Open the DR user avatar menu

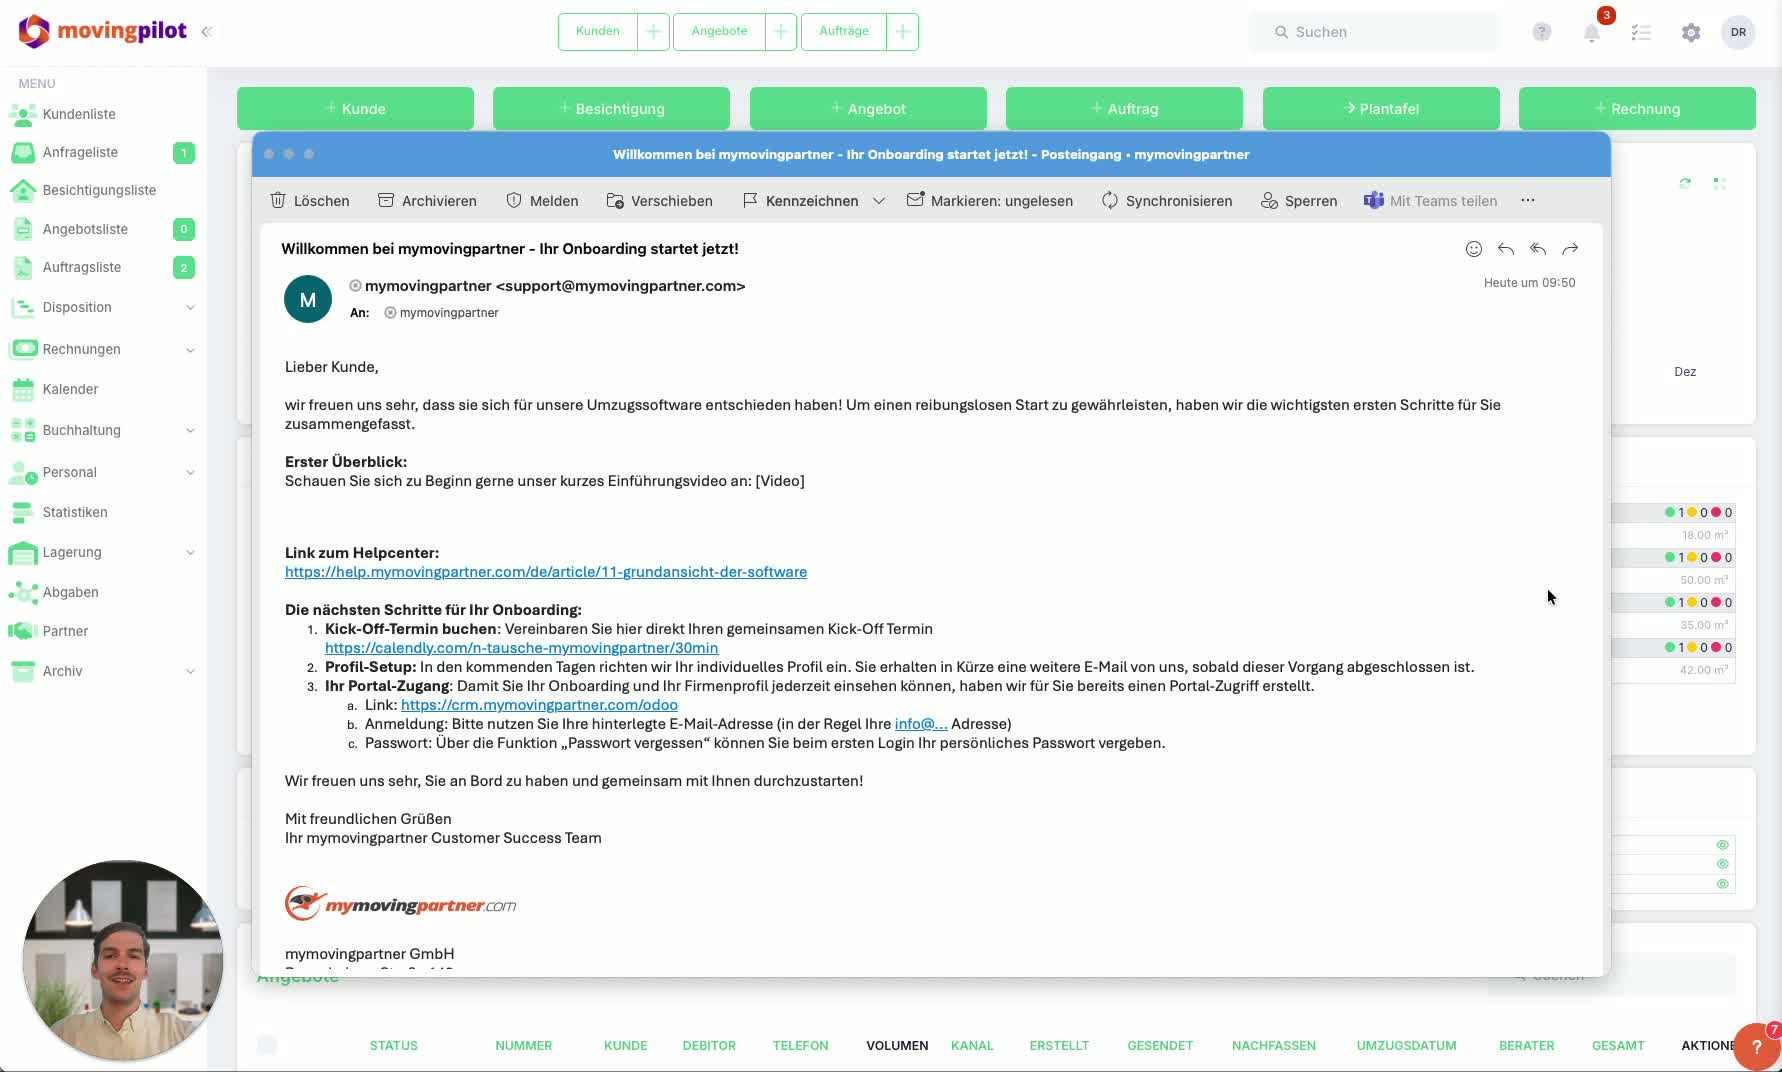pos(1739,32)
